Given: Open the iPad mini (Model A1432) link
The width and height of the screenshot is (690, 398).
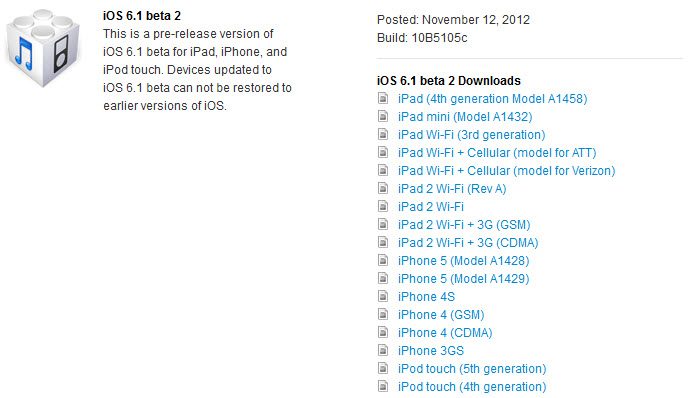Looking at the screenshot, I should coord(465,117).
